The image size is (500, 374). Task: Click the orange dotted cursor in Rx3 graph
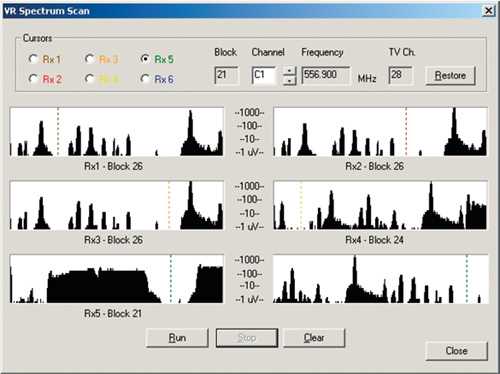click(169, 205)
